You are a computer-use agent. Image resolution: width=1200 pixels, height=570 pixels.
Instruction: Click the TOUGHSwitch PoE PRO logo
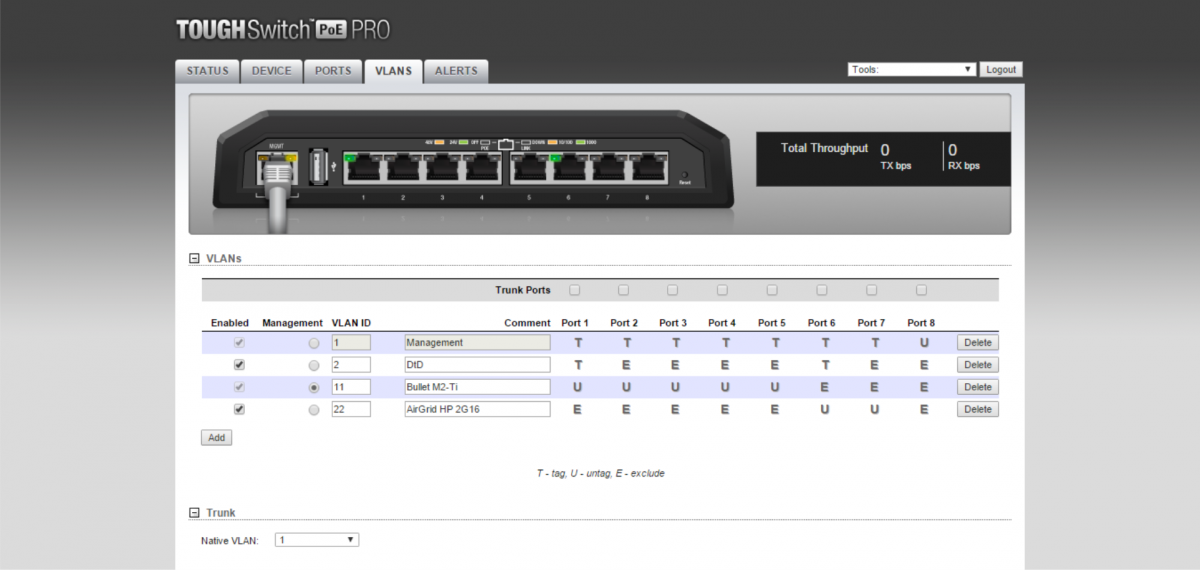(x=283, y=30)
